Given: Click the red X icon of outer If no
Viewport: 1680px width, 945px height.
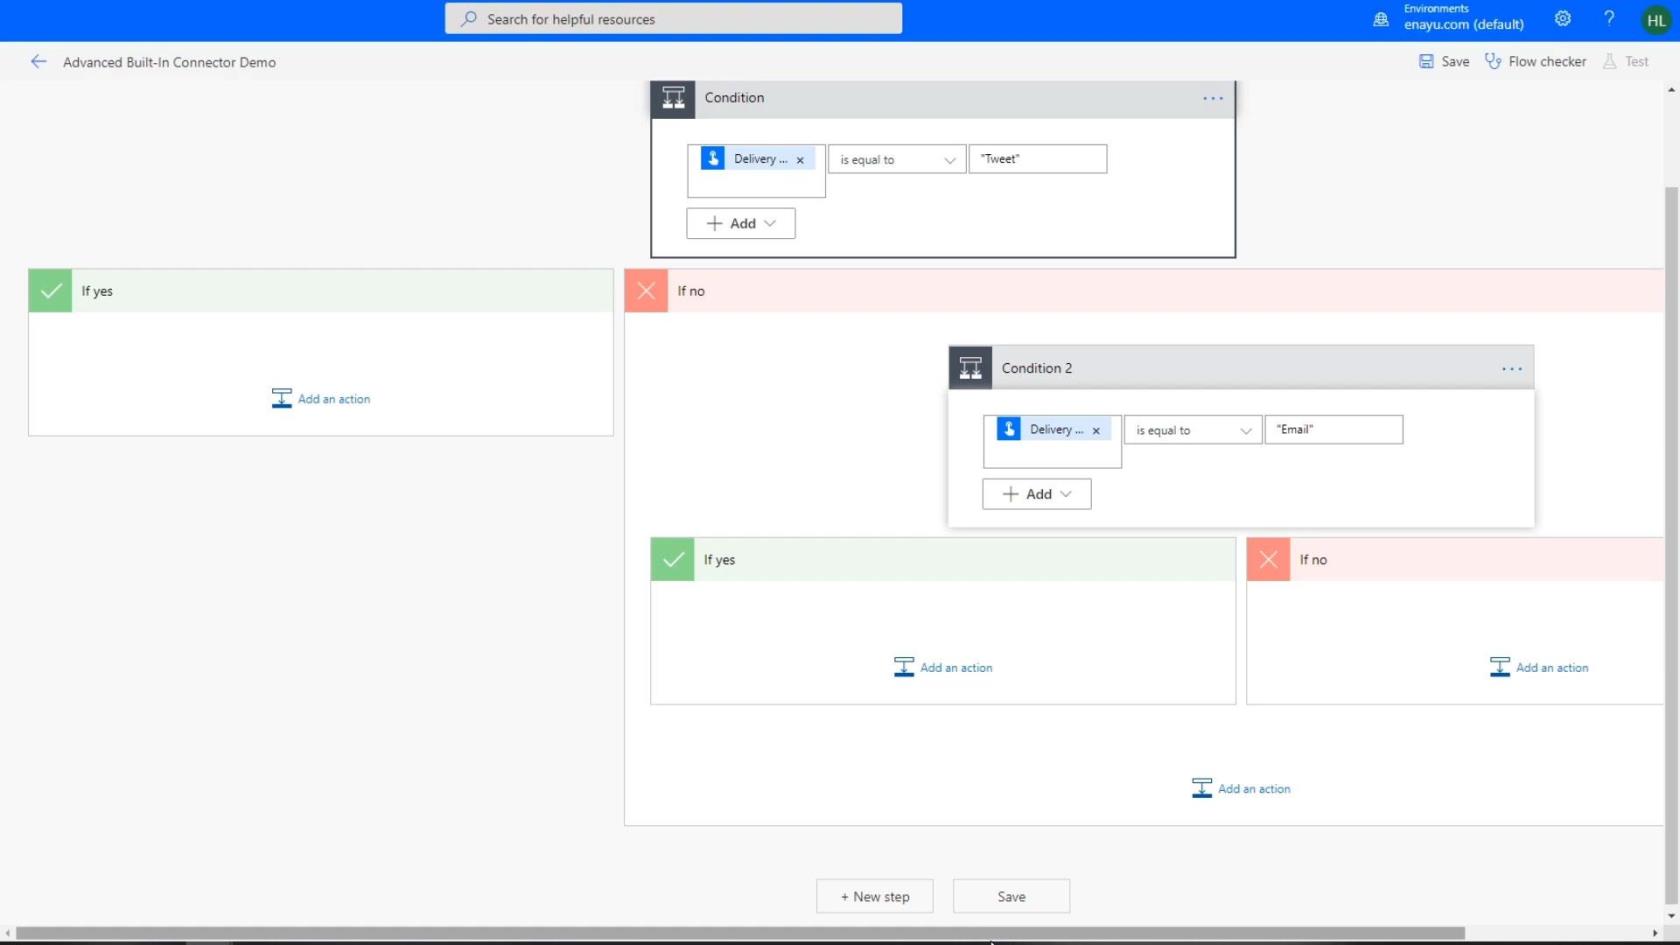Looking at the screenshot, I should [x=646, y=291].
